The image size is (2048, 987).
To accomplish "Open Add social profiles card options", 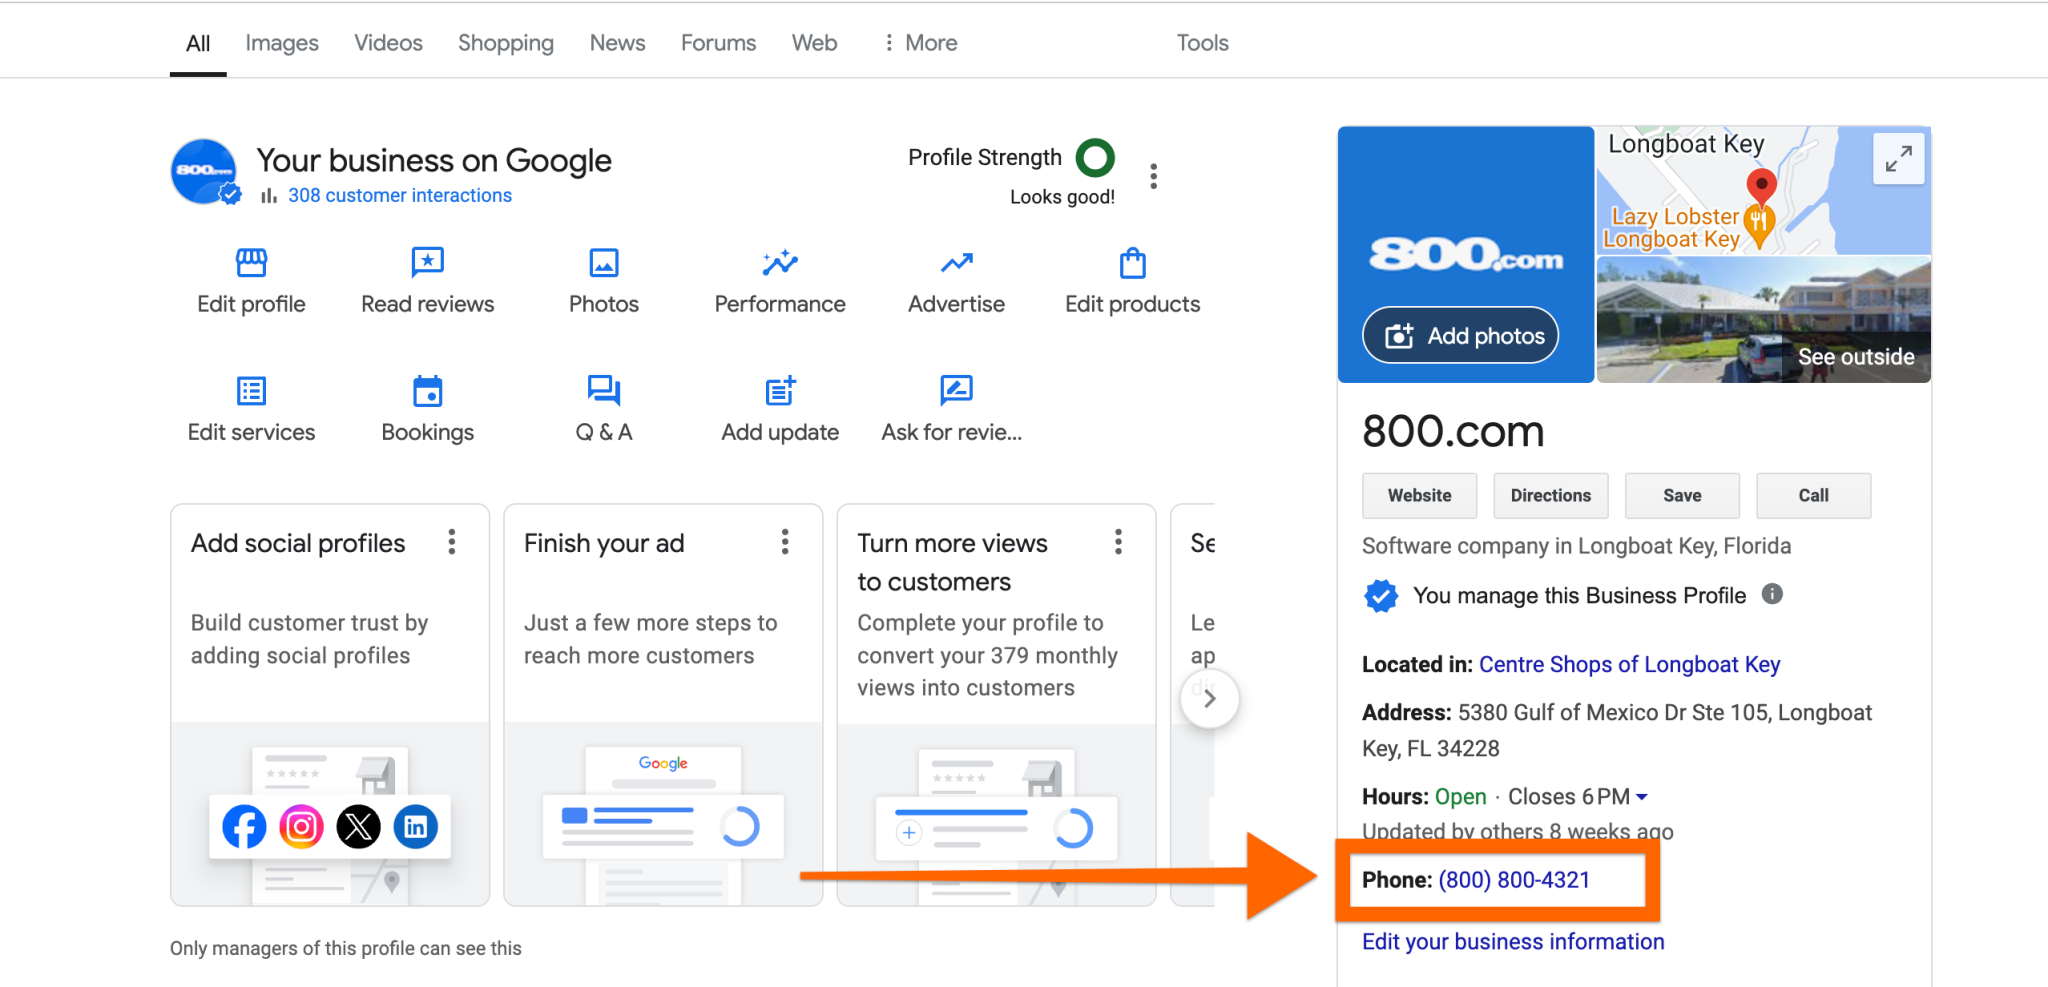I will (x=452, y=542).
